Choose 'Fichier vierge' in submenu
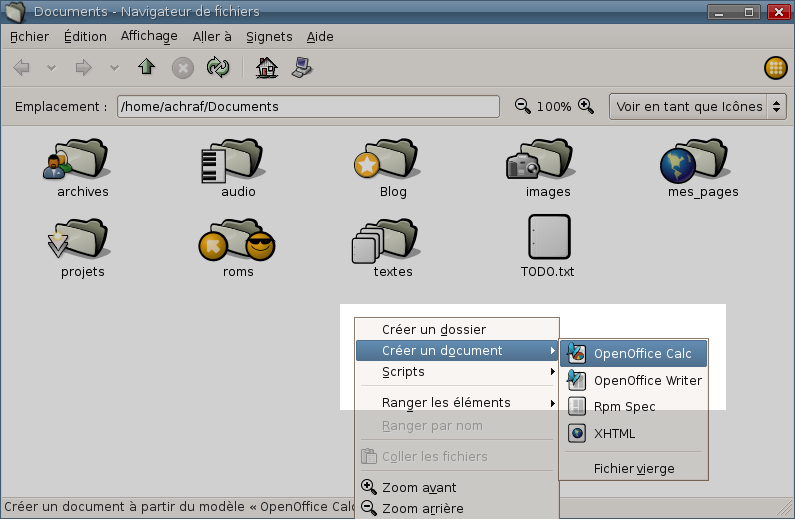This screenshot has height=519, width=795. point(633,468)
